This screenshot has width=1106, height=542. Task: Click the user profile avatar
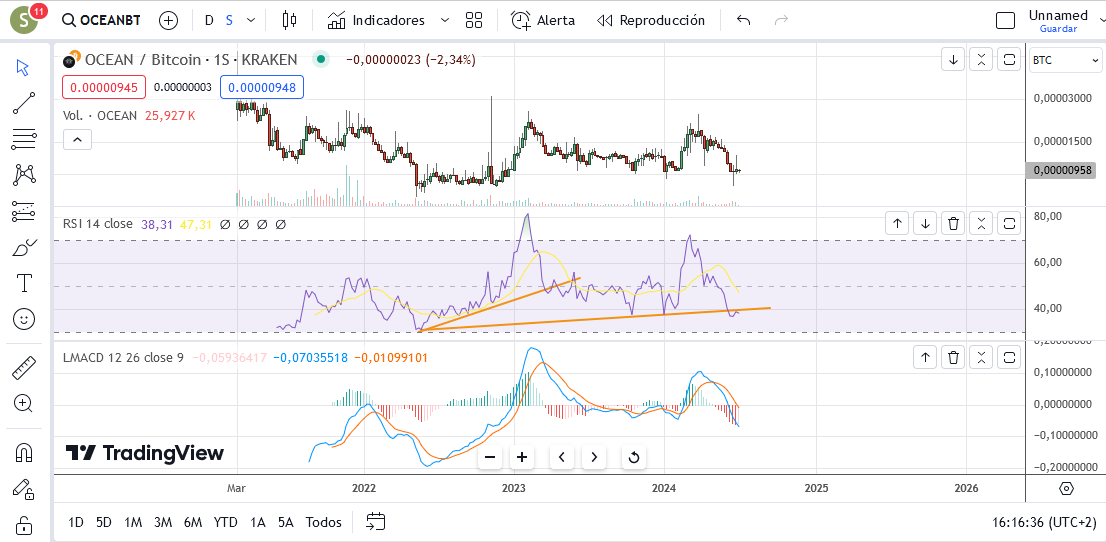(25, 20)
